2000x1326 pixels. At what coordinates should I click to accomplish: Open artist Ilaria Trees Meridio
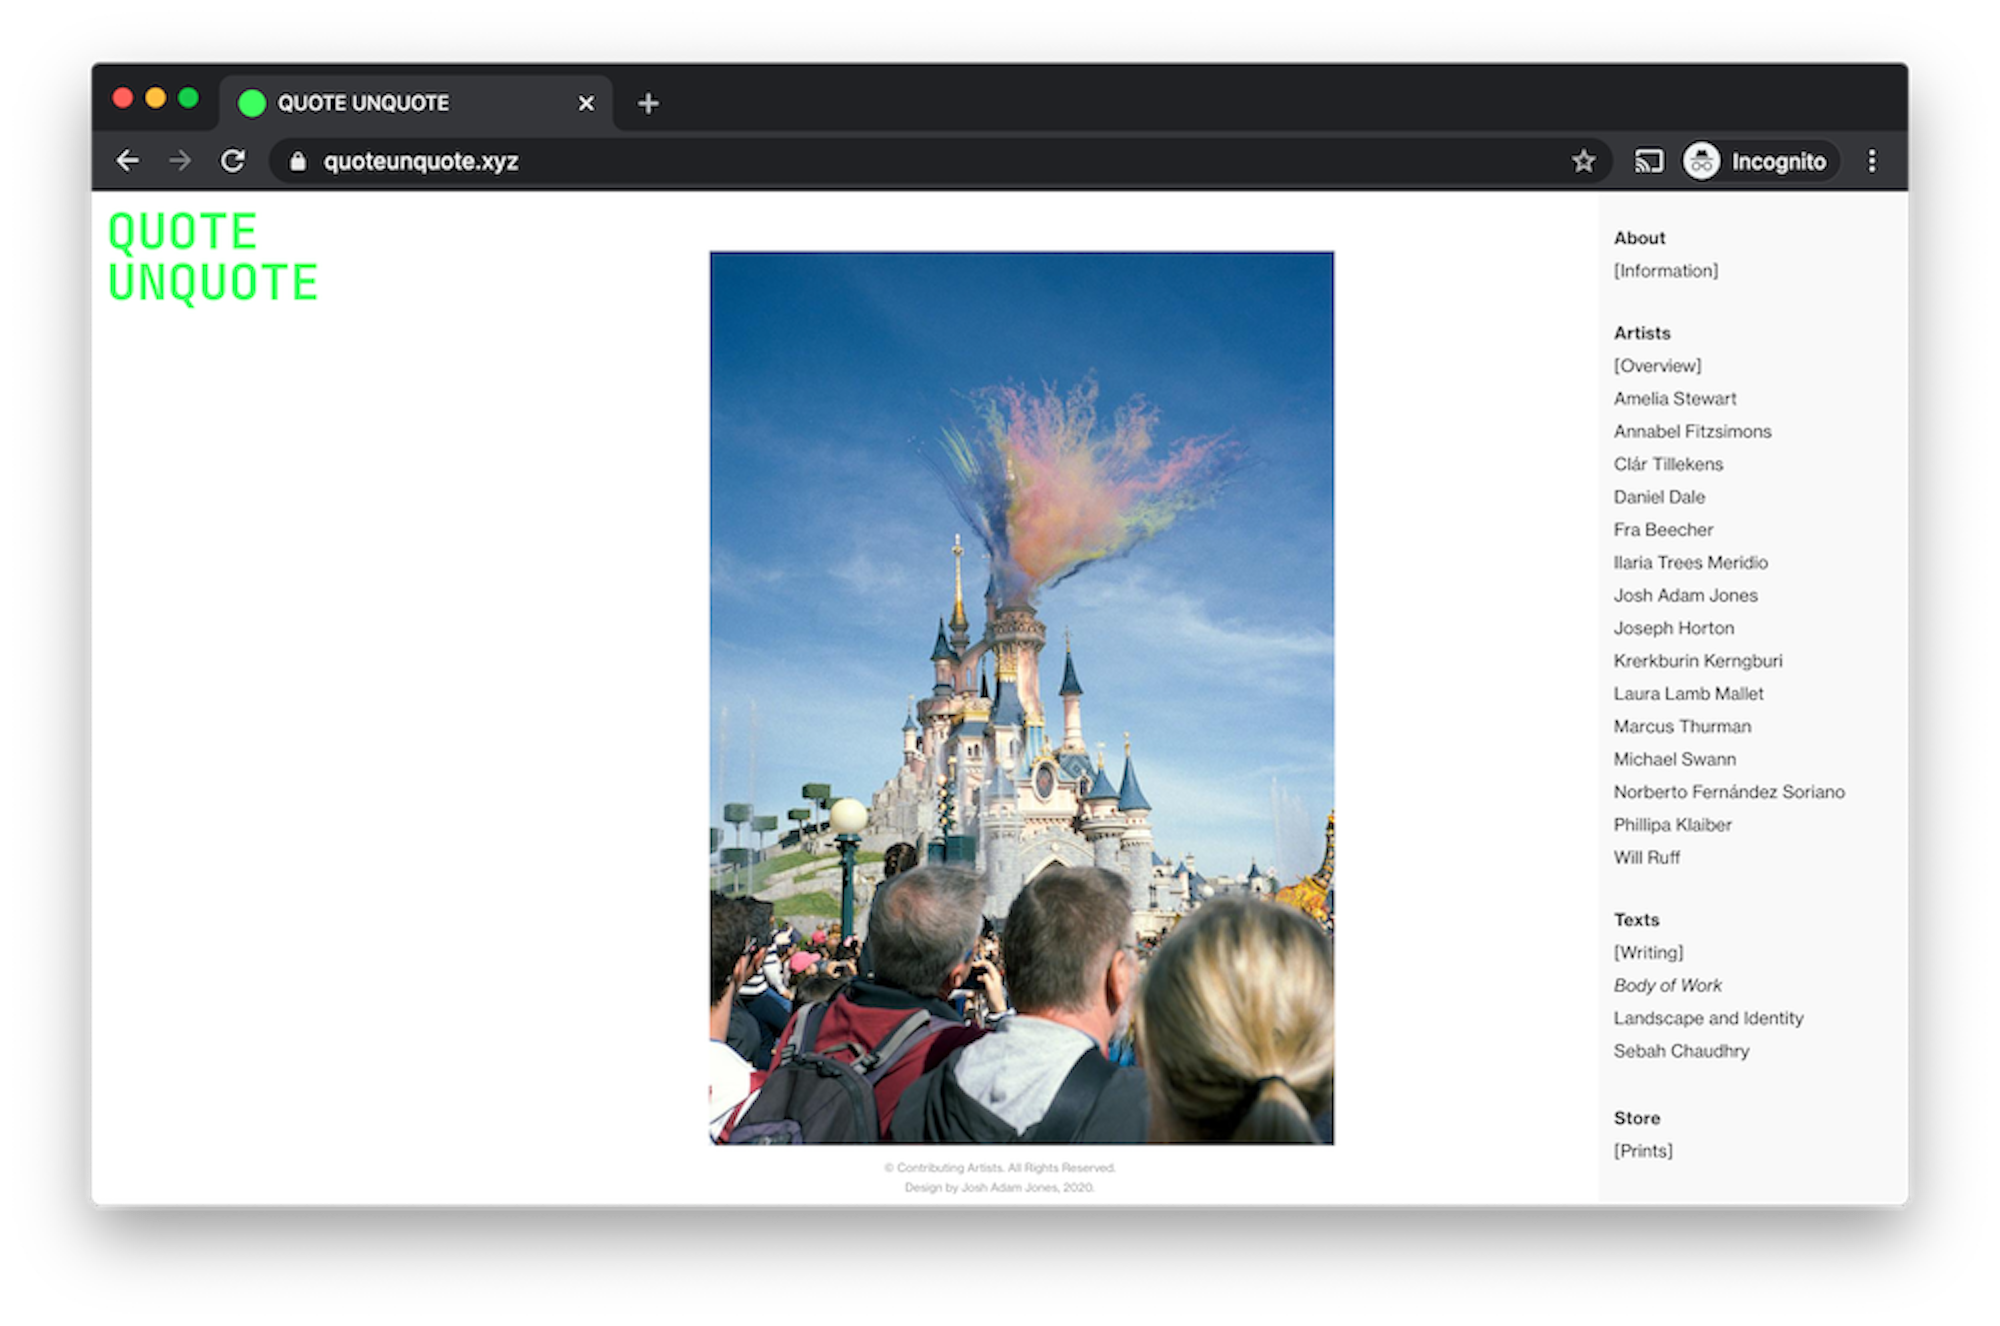click(1690, 562)
